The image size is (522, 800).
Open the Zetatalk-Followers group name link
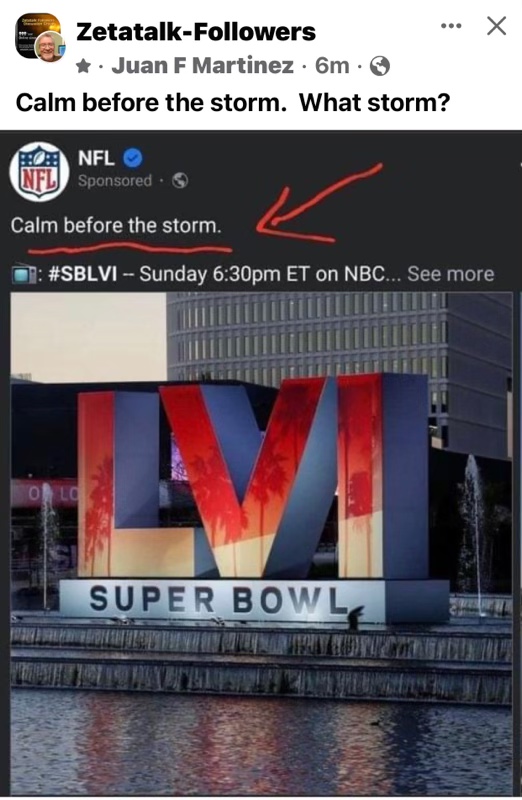pos(196,32)
